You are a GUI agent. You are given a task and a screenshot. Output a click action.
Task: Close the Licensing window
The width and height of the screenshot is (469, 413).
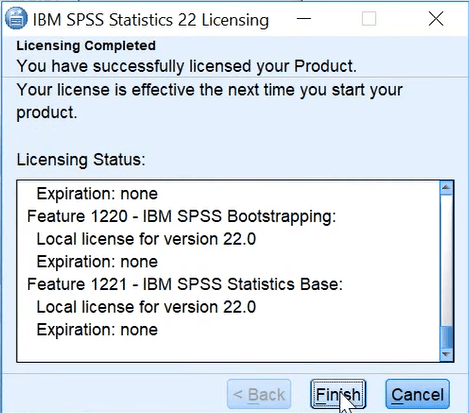coord(436,19)
